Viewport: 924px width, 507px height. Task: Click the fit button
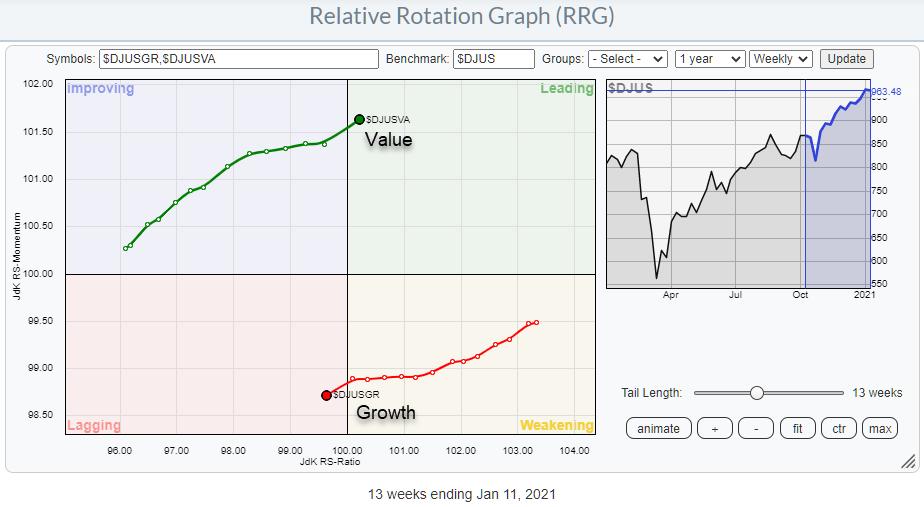[797, 428]
